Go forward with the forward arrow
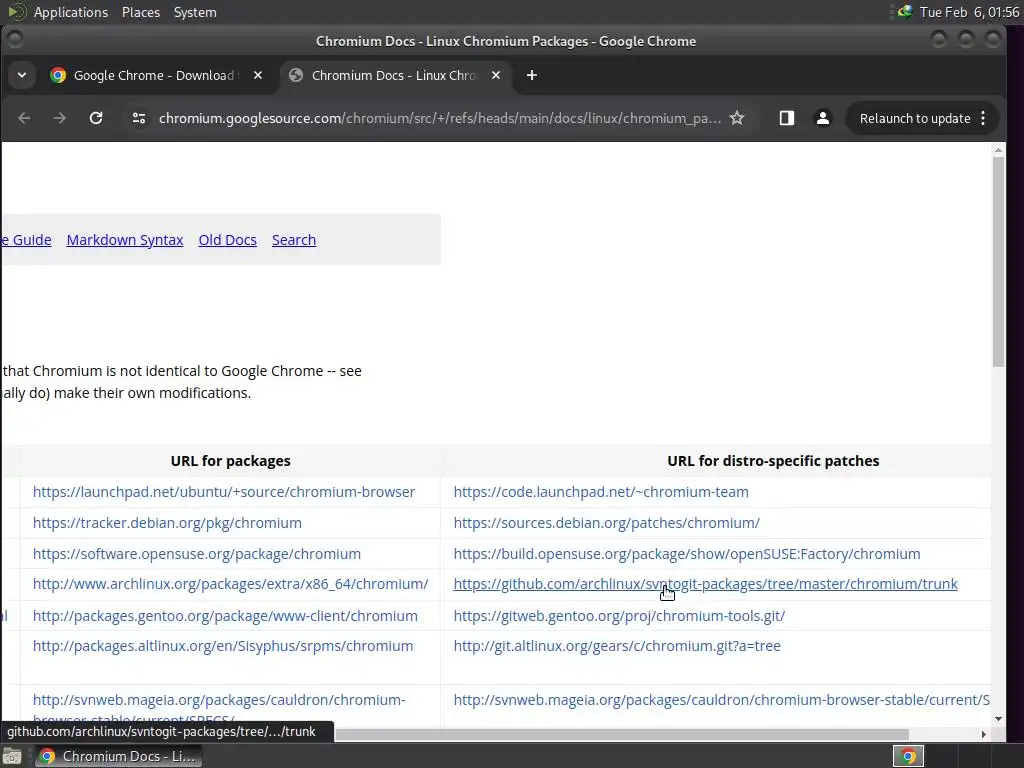Viewport: 1024px width, 768px height. click(59, 118)
